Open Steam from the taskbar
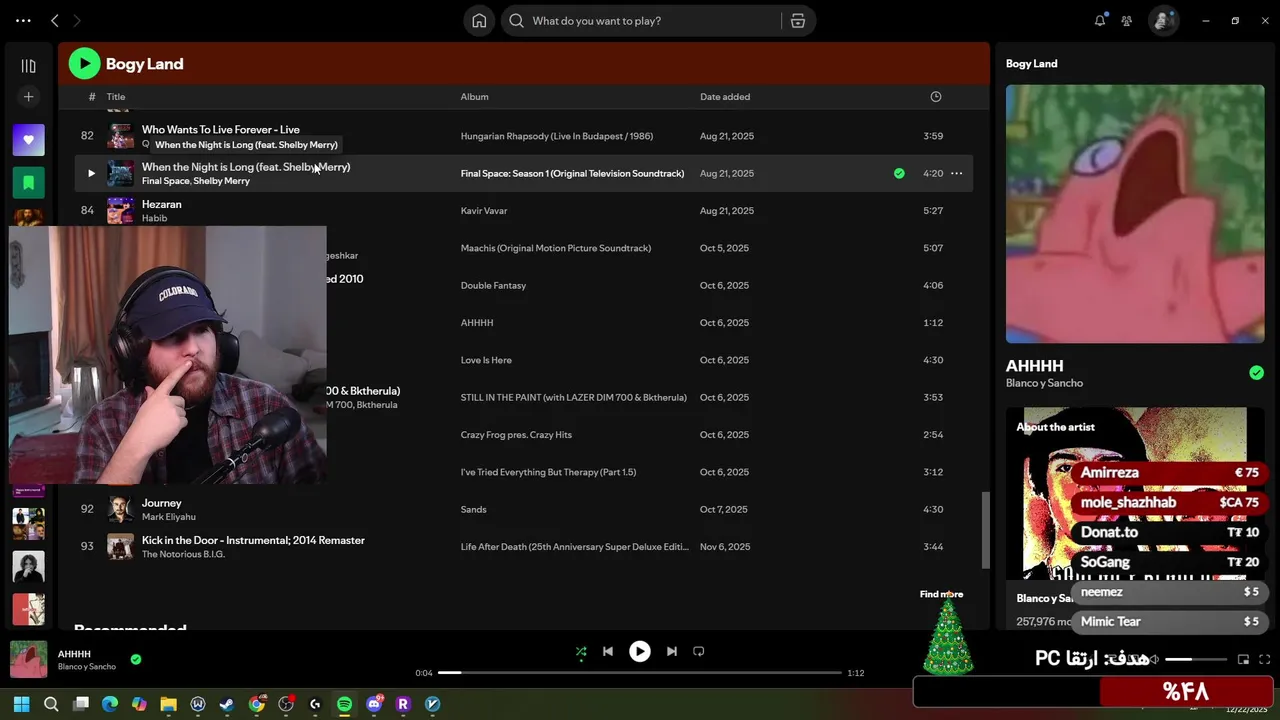Viewport: 1280px width, 720px height. pyautogui.click(x=227, y=704)
